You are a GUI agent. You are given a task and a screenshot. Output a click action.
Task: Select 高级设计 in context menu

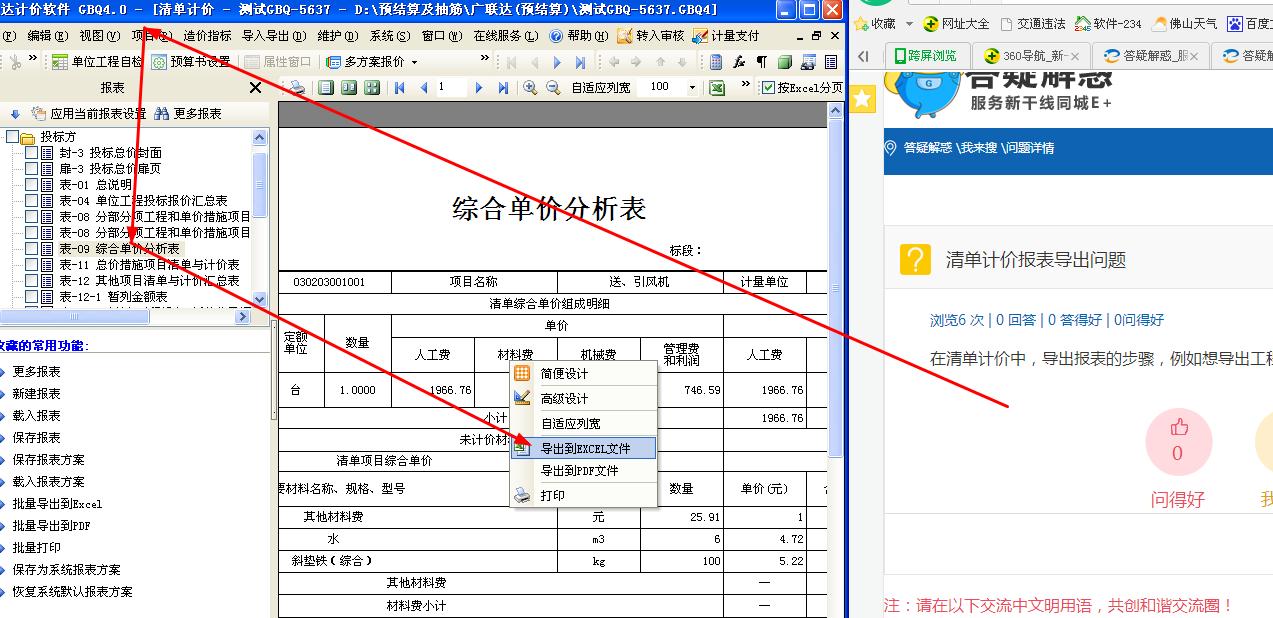pos(584,399)
